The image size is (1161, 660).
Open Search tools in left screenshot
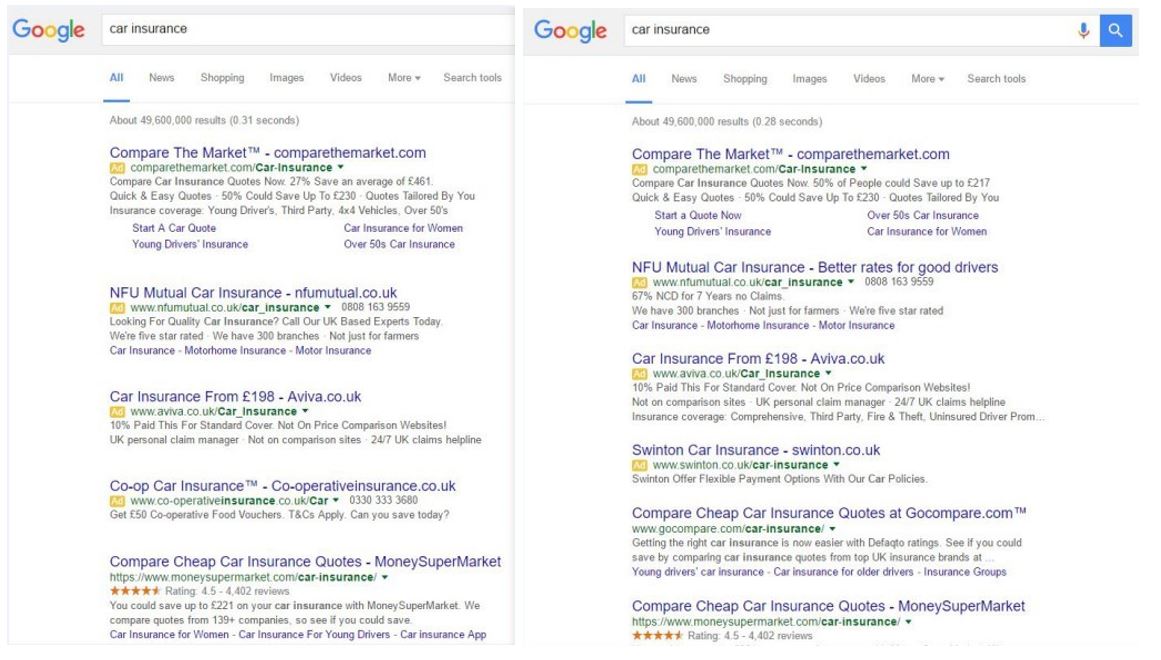472,78
